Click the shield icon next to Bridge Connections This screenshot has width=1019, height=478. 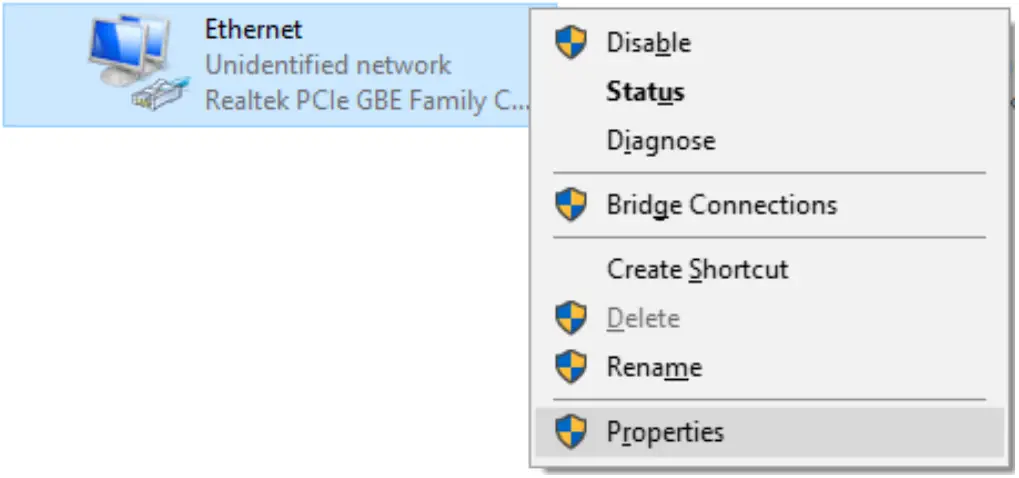[570, 205]
